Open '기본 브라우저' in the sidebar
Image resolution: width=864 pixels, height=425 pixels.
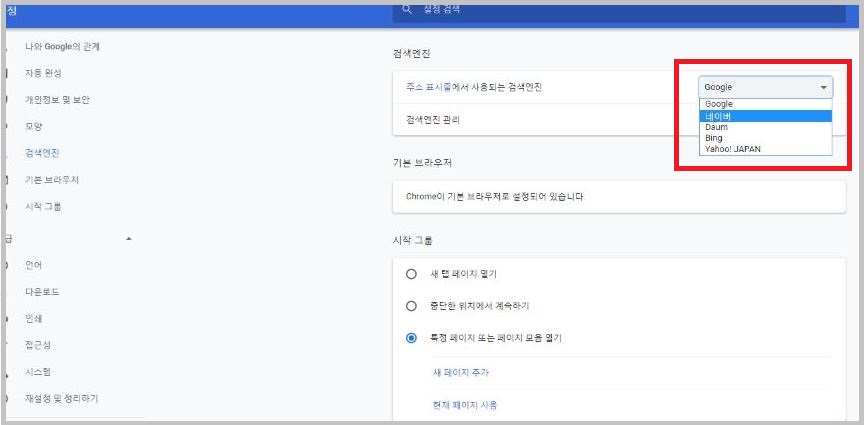[x=52, y=180]
